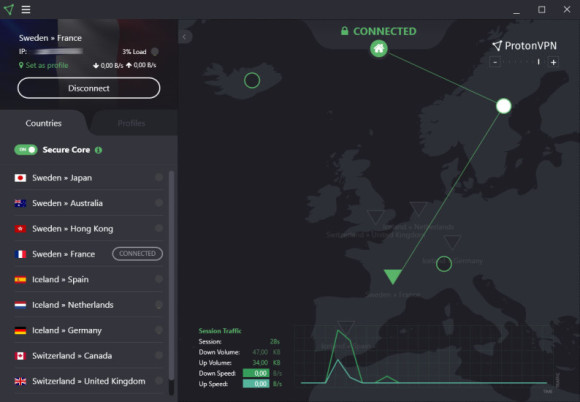The image size is (580, 402).
Task: Click the Canada flag icon
Action: (20, 356)
